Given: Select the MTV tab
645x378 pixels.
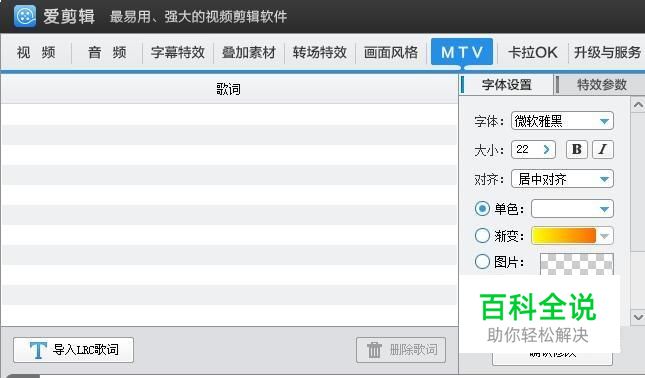Looking at the screenshot, I should tap(462, 52).
